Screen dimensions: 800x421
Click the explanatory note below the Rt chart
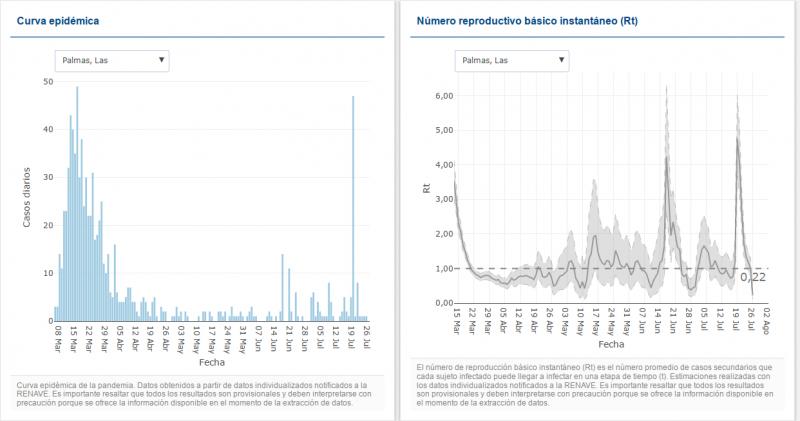[594, 385]
